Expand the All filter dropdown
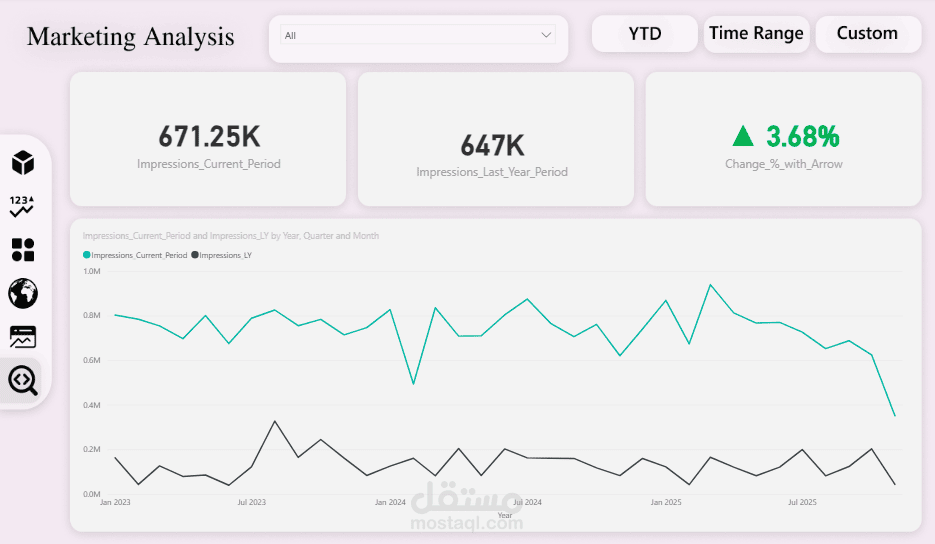The width and height of the screenshot is (935, 544). point(418,35)
